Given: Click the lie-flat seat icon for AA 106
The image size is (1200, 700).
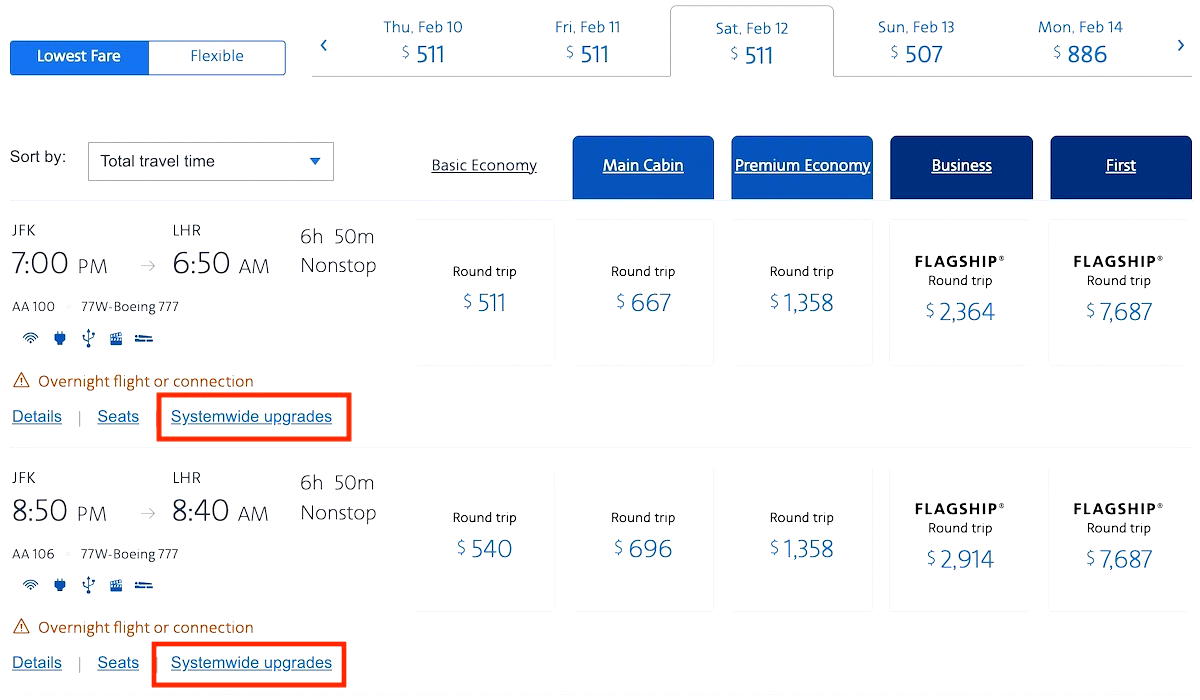Looking at the screenshot, I should pos(144,585).
